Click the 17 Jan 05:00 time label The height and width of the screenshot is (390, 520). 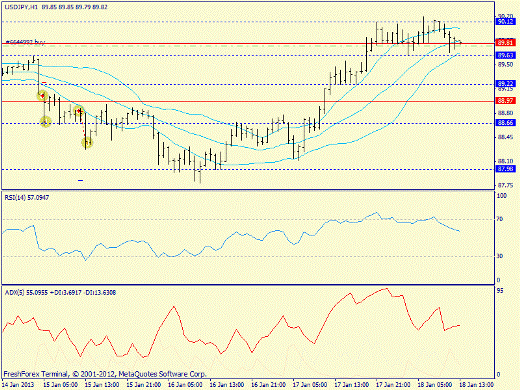(310, 385)
